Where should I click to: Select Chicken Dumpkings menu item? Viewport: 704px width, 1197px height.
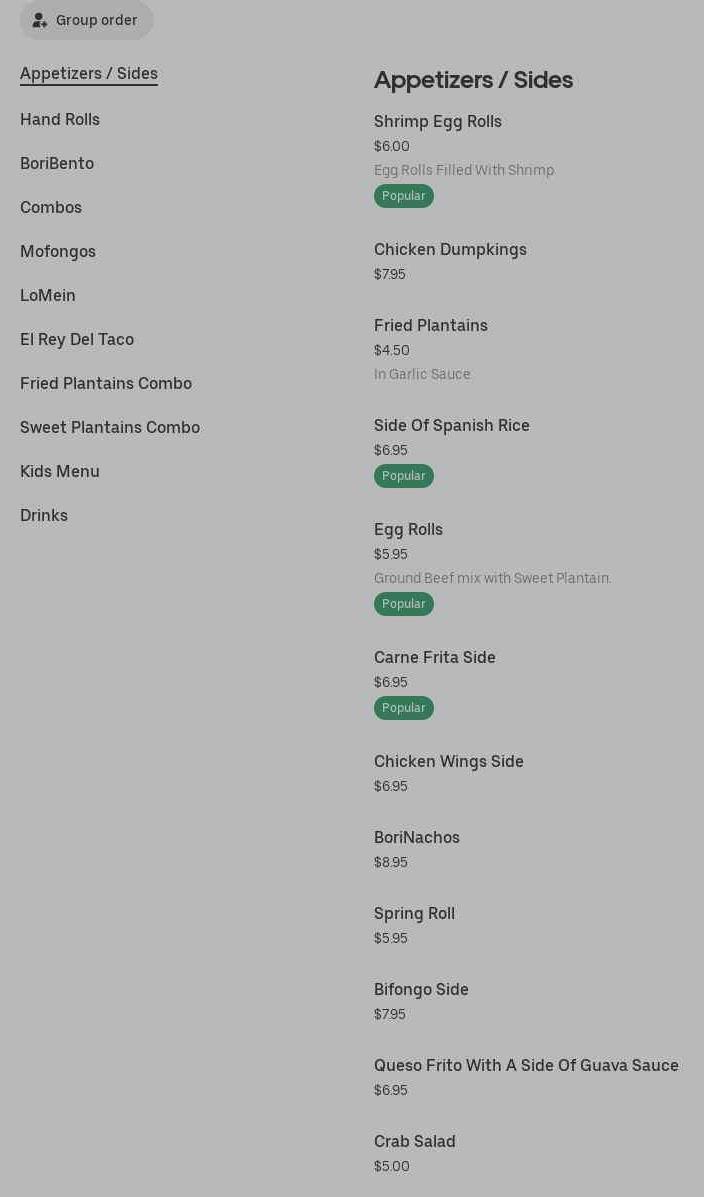(x=450, y=250)
